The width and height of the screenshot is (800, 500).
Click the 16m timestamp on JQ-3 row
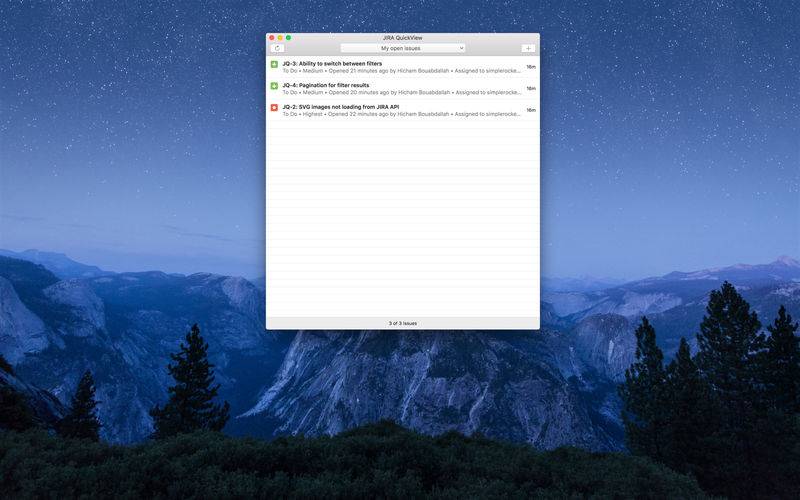(531, 67)
